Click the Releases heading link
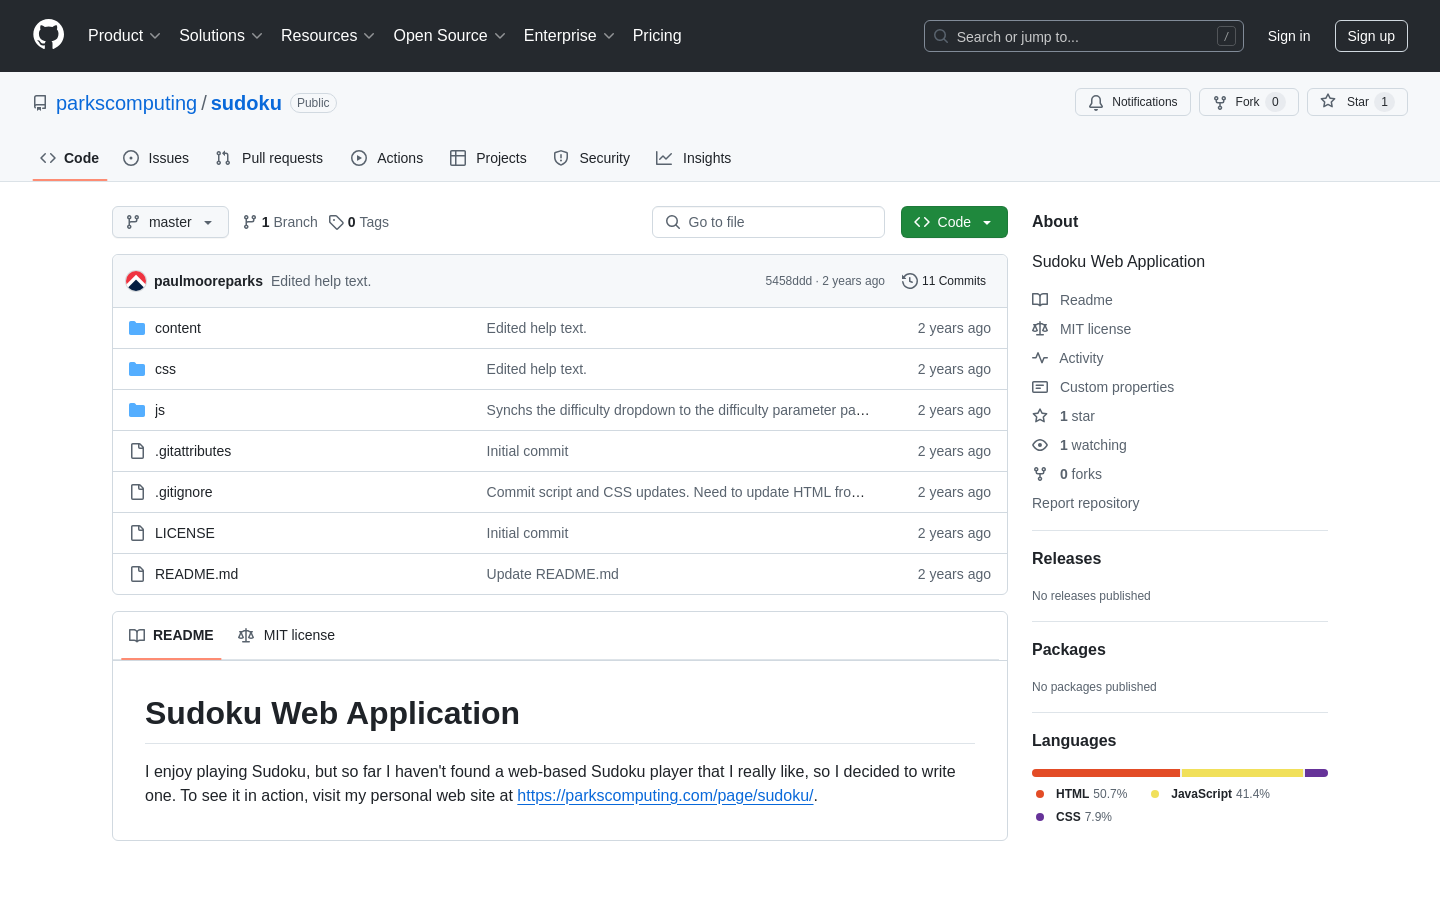The height and width of the screenshot is (900, 1440). (x=1066, y=559)
